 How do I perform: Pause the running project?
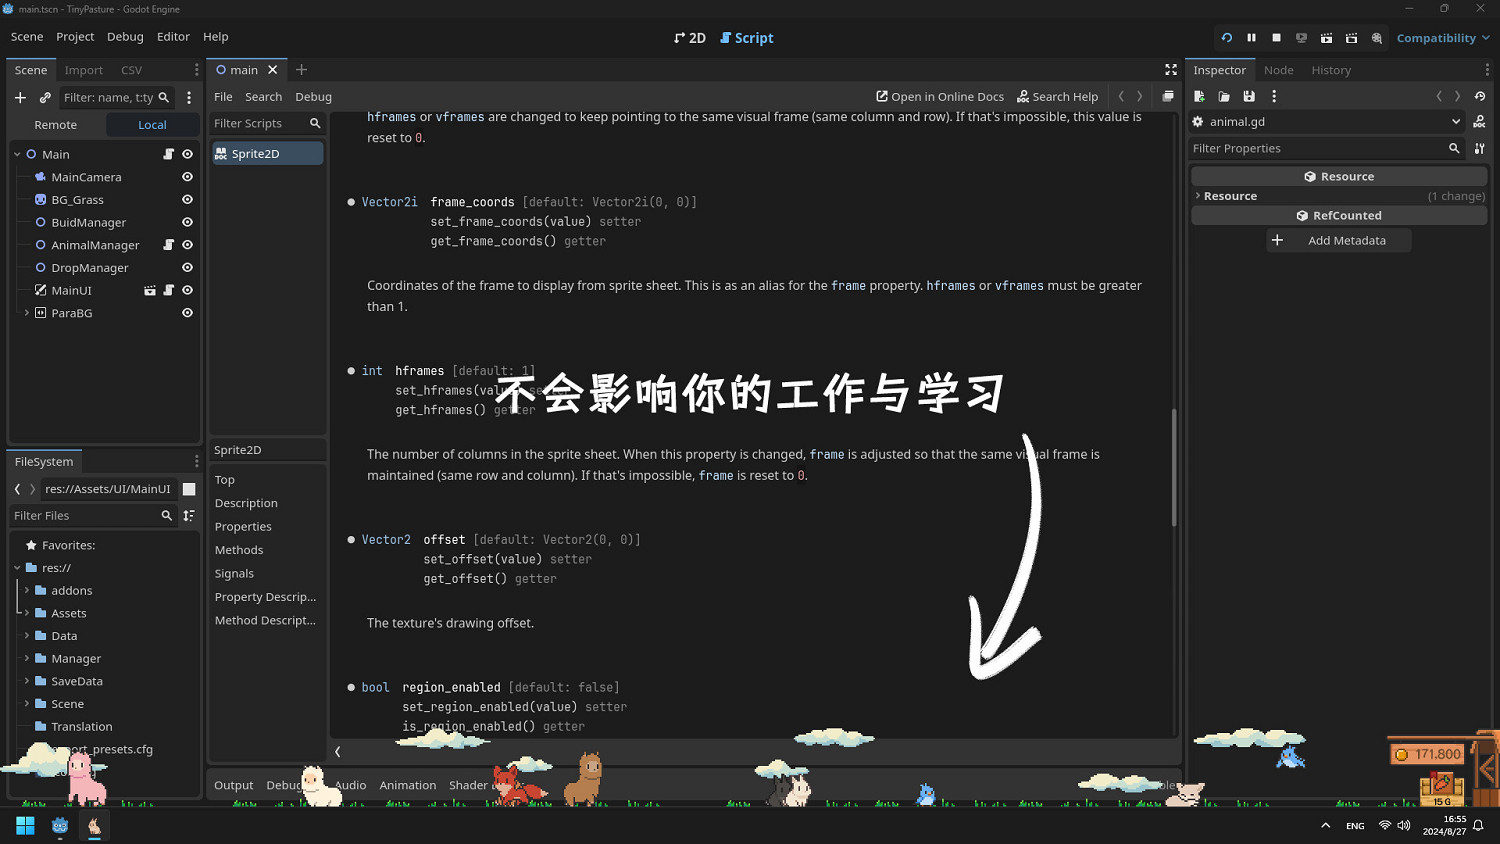click(1251, 38)
